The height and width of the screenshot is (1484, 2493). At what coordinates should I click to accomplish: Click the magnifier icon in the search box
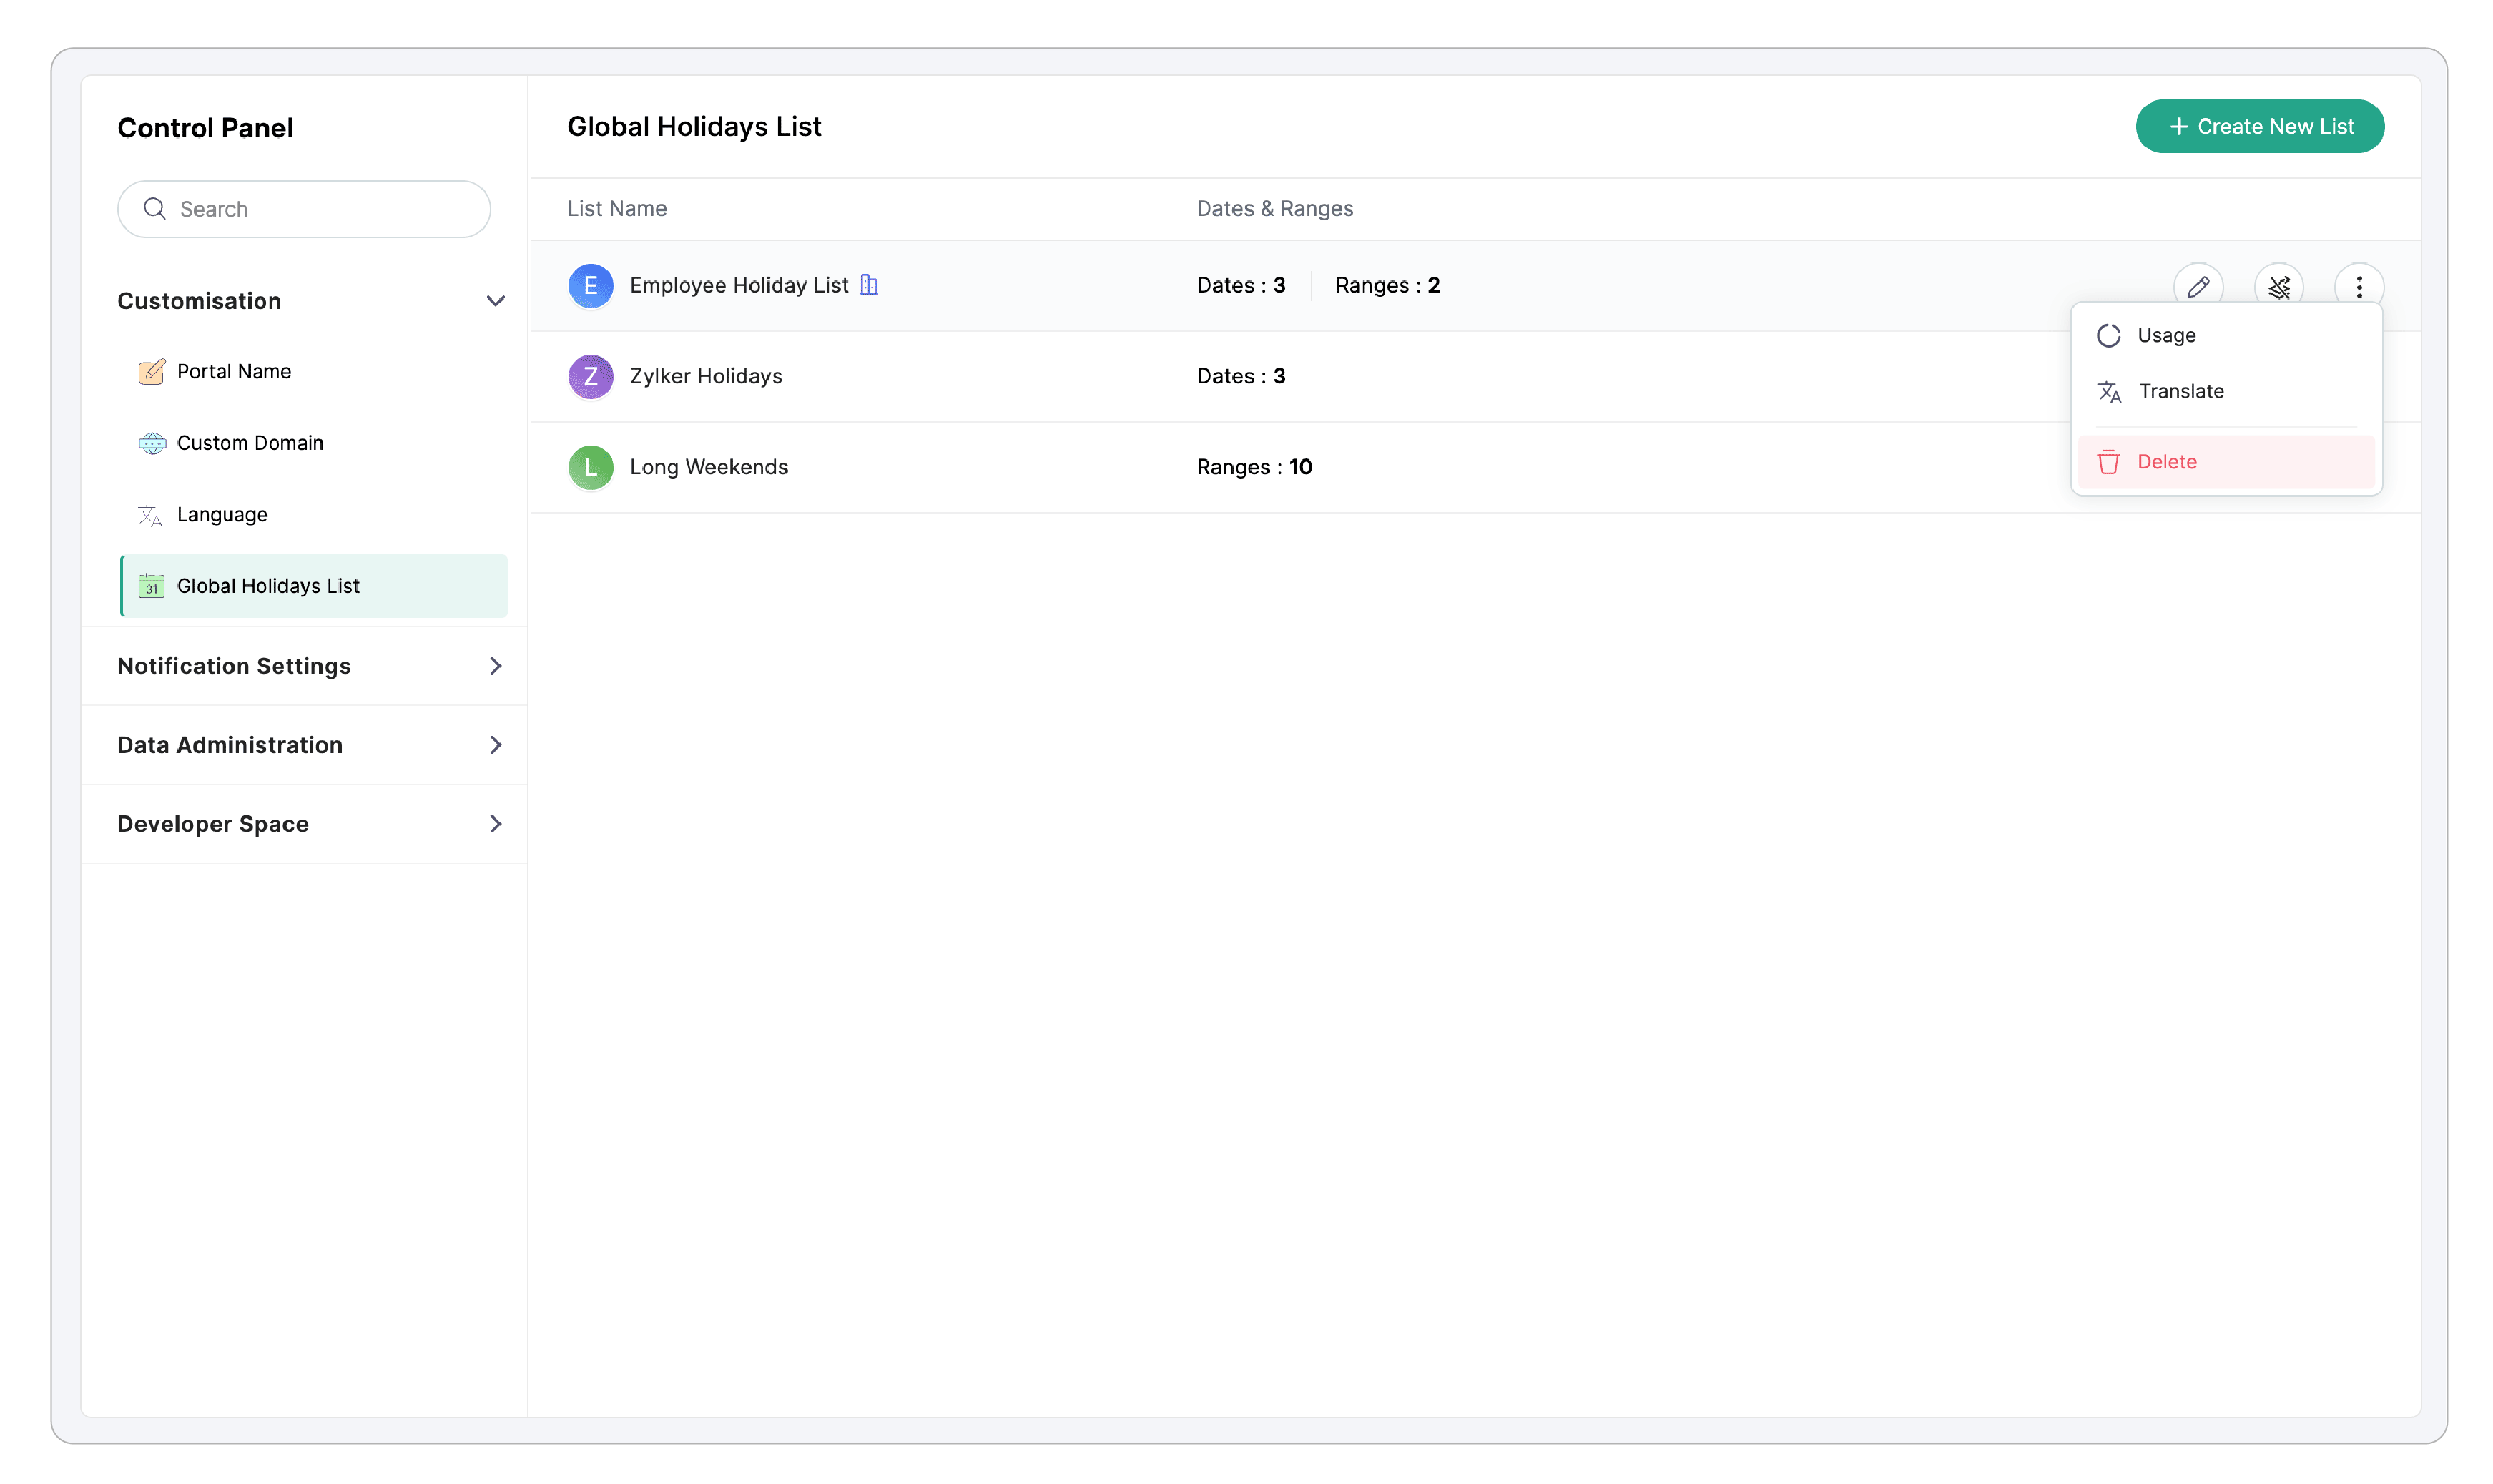[154, 208]
